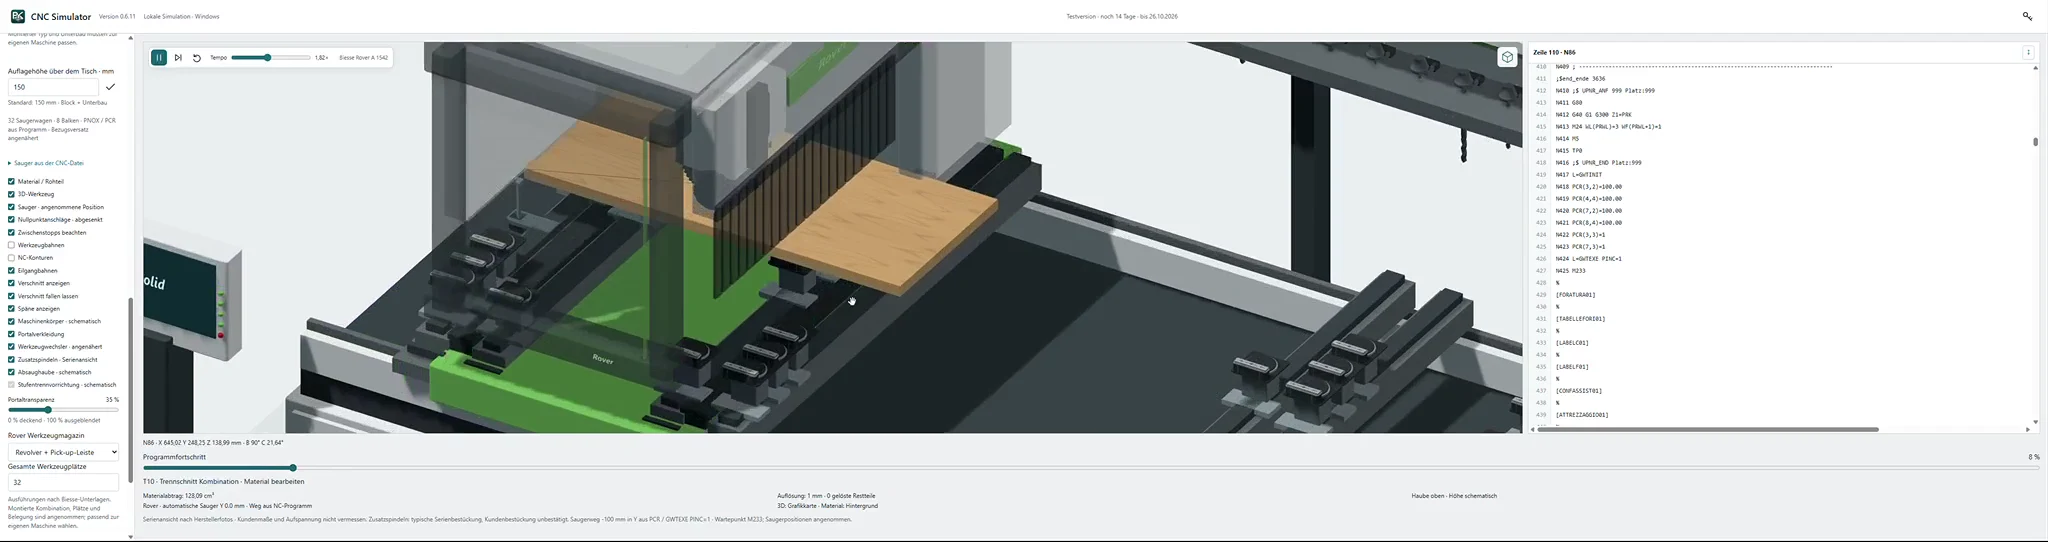Image resolution: width=2048 pixels, height=542 pixels.
Task: Click the [TABELLEFORI01] code line
Action: point(1581,319)
